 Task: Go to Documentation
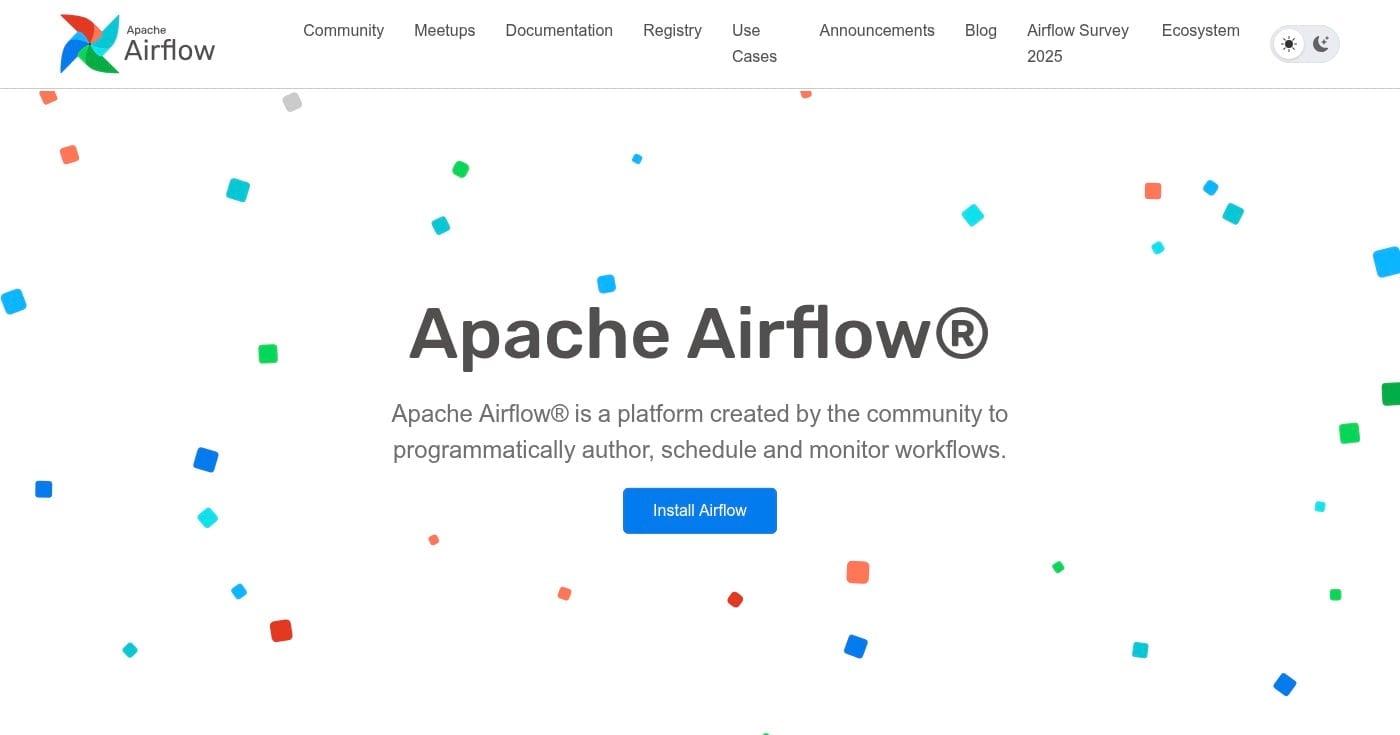click(559, 31)
